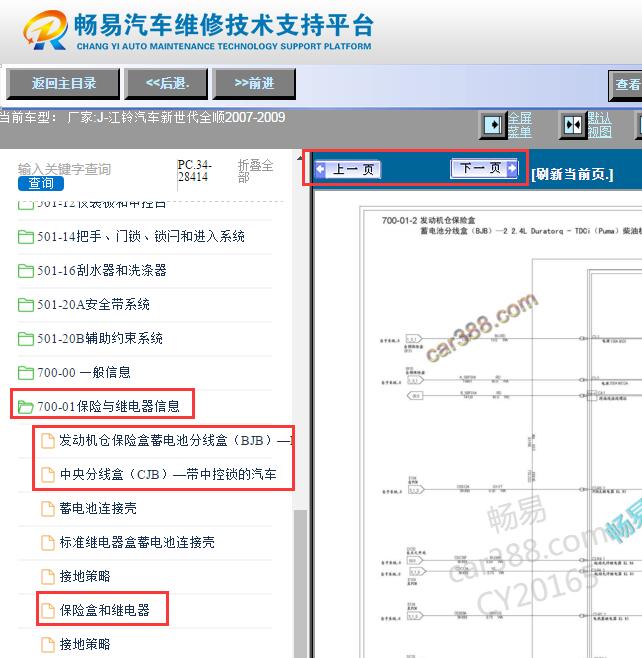Open 发动机仓保险盒蓄电池分线盒（BJB） document
This screenshot has width=642, height=658.
pyautogui.click(x=175, y=441)
